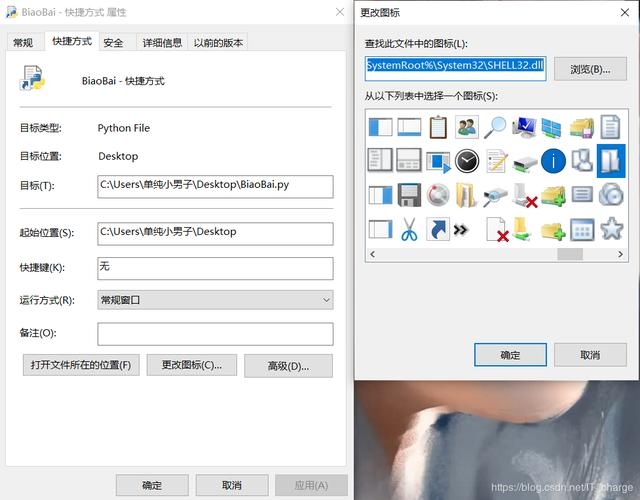Click the 更改图标(C)... button
The width and height of the screenshot is (640, 500).
tap(192, 365)
